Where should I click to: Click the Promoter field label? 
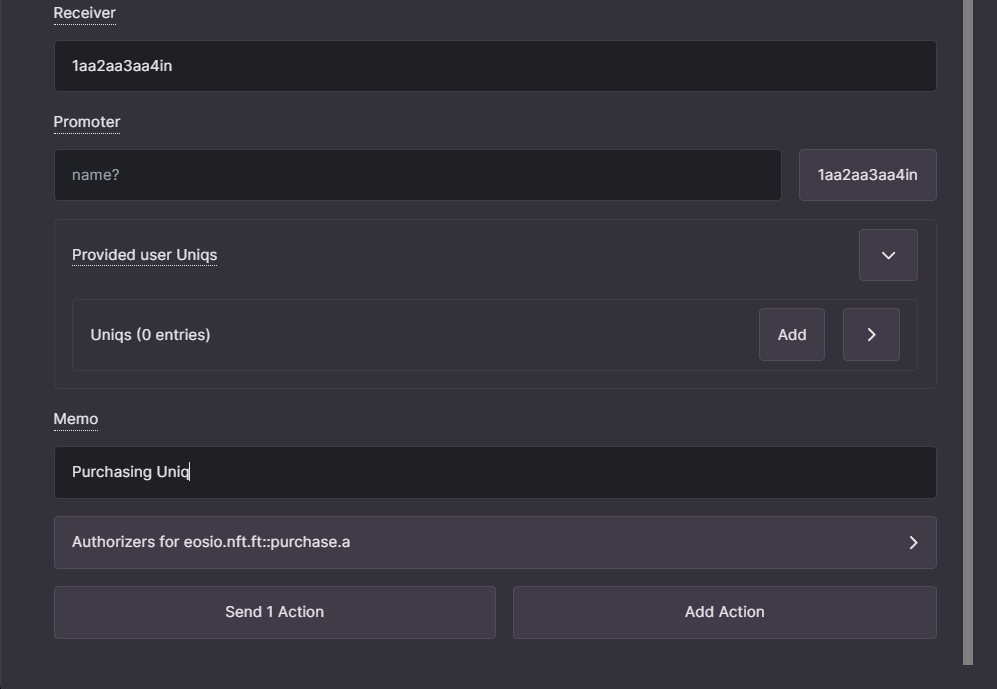[86, 122]
